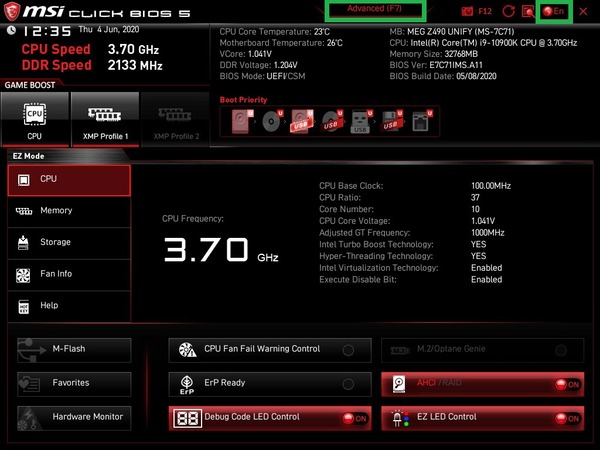Viewport: 600px width, 450px height.
Task: Click the EZ Mode label
Action: click(x=28, y=156)
